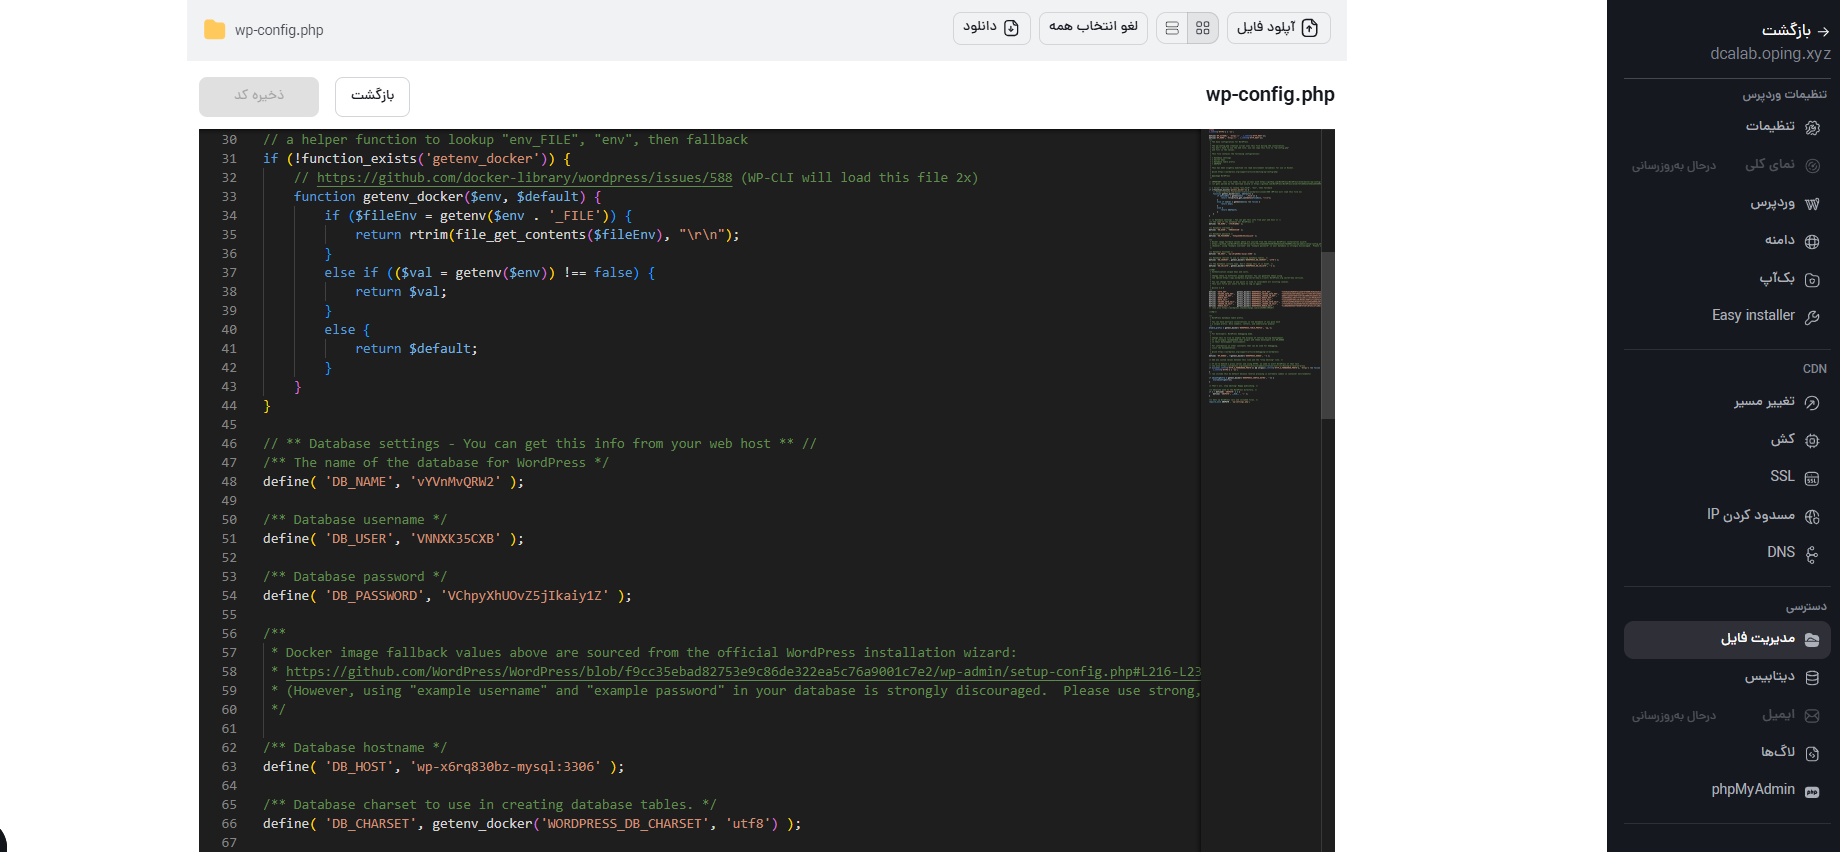Click the dcalab.oping.xyz site name
The height and width of the screenshot is (852, 1840).
(x=1770, y=54)
